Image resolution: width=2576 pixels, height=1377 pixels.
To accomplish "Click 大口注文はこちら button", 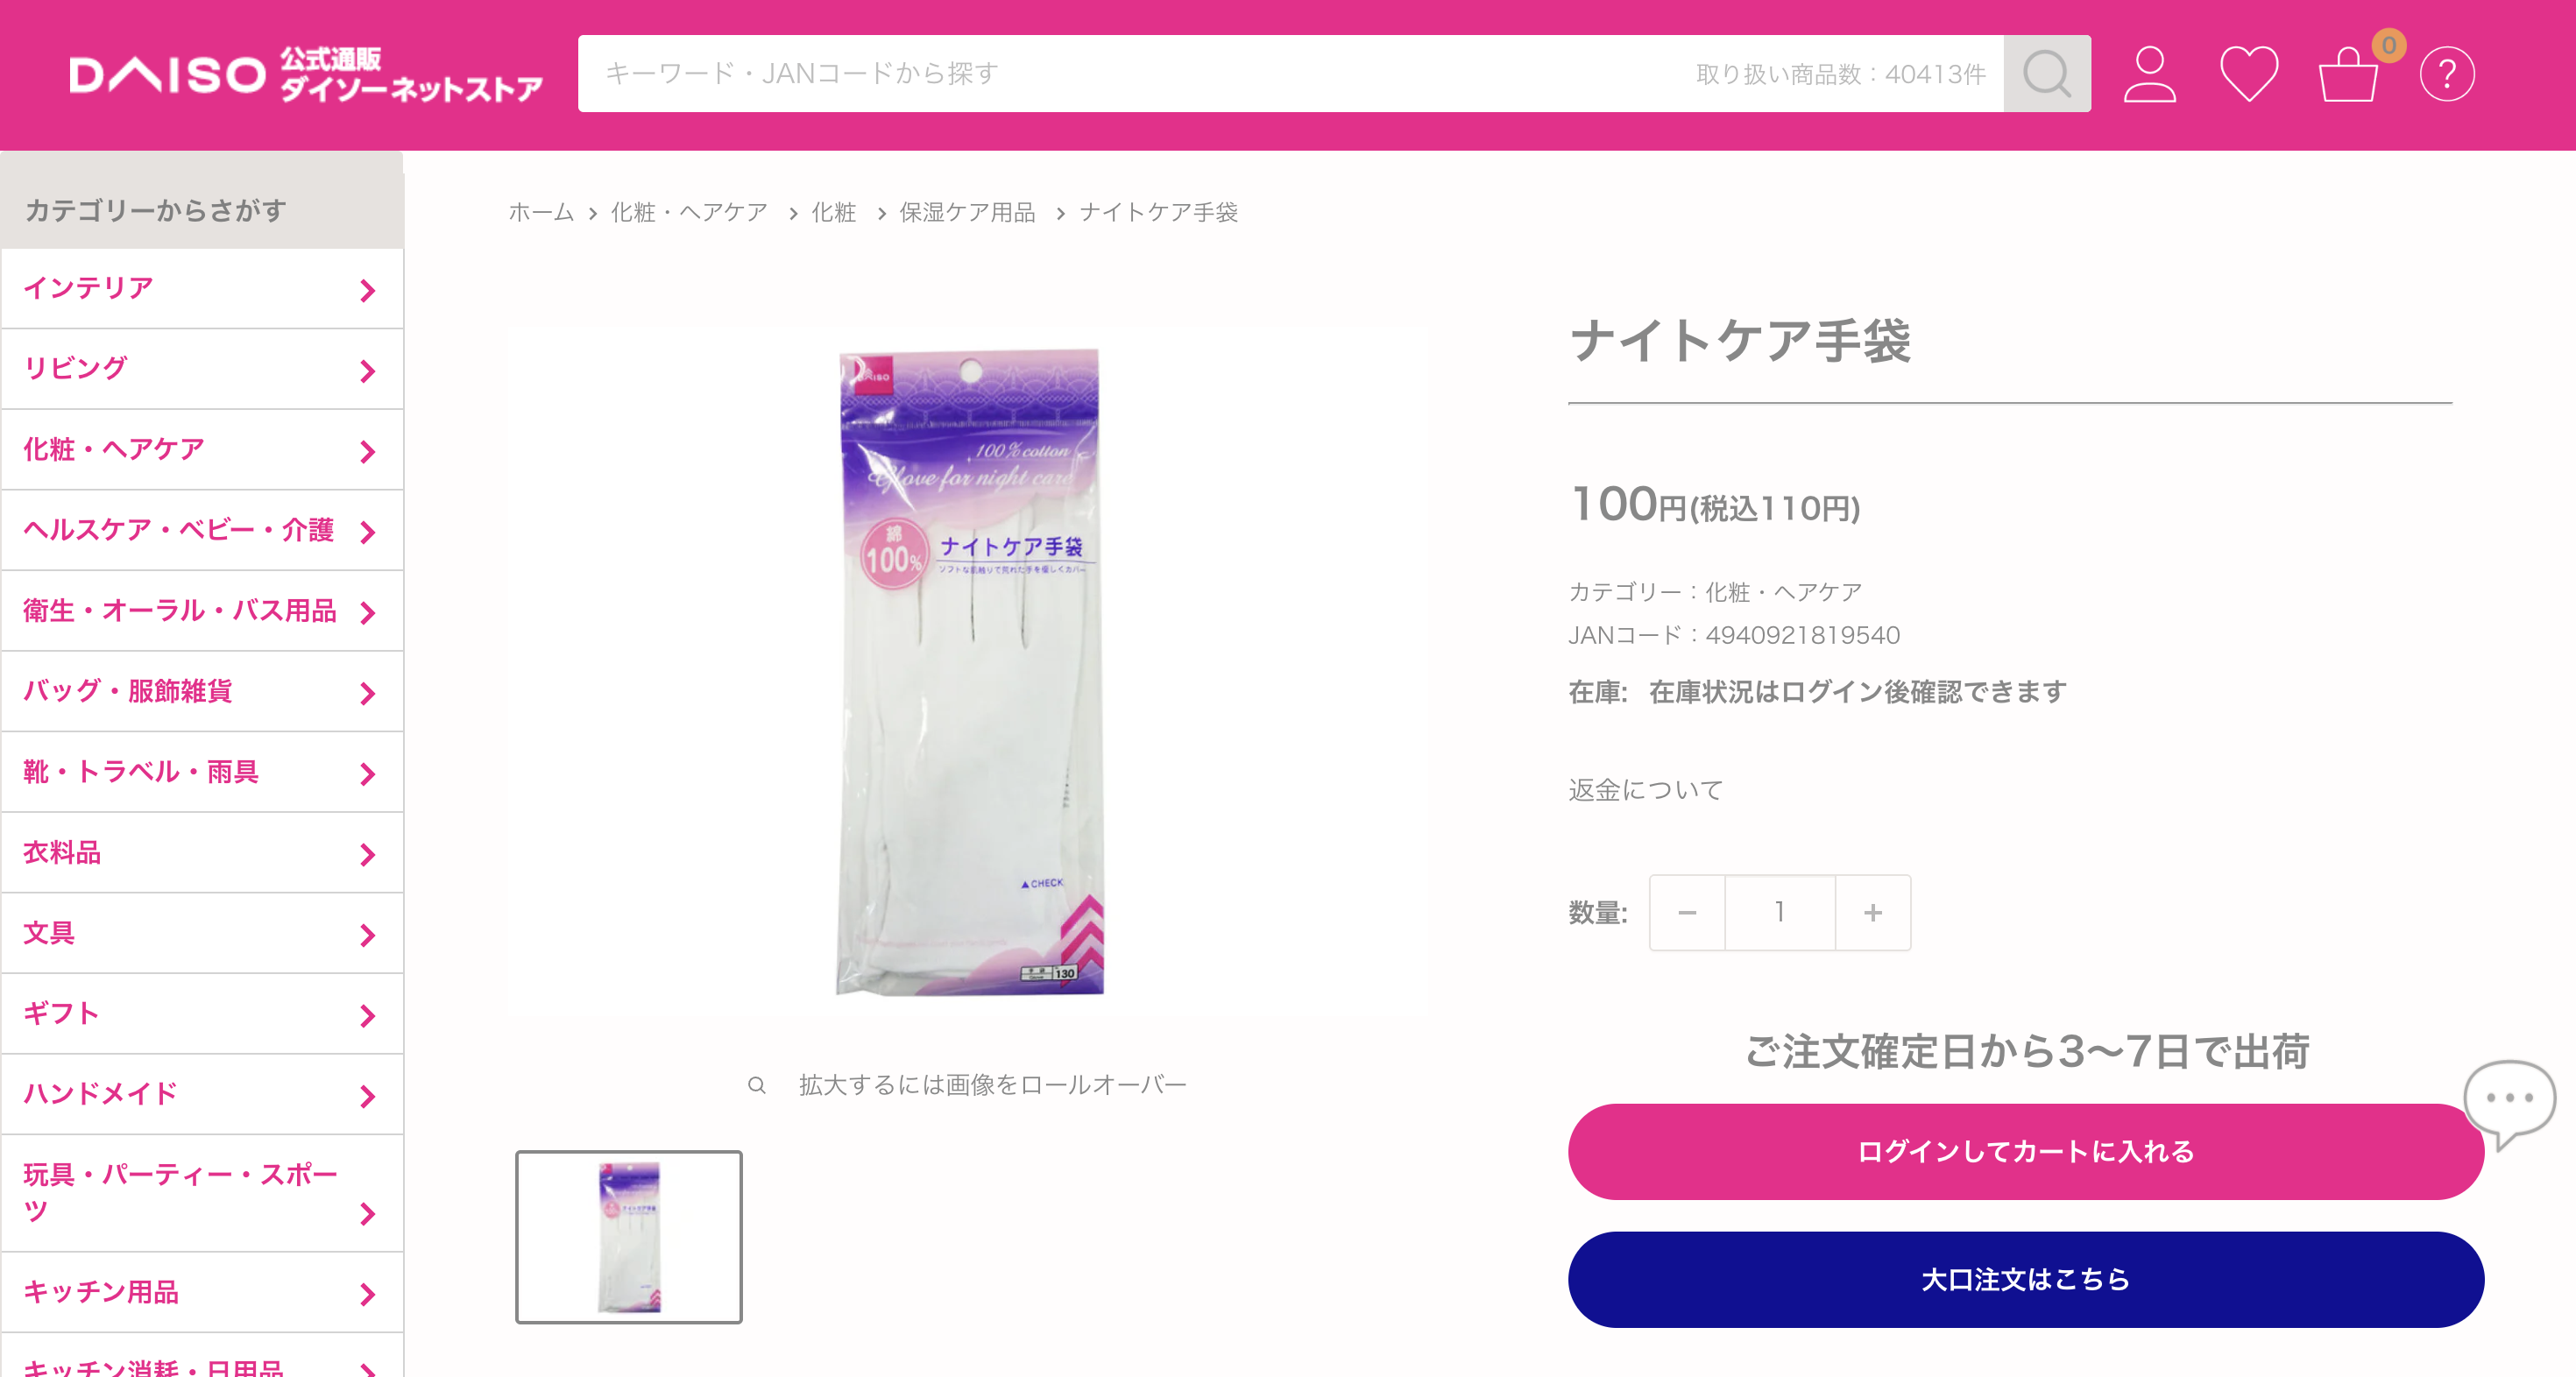I will 2026,1280.
